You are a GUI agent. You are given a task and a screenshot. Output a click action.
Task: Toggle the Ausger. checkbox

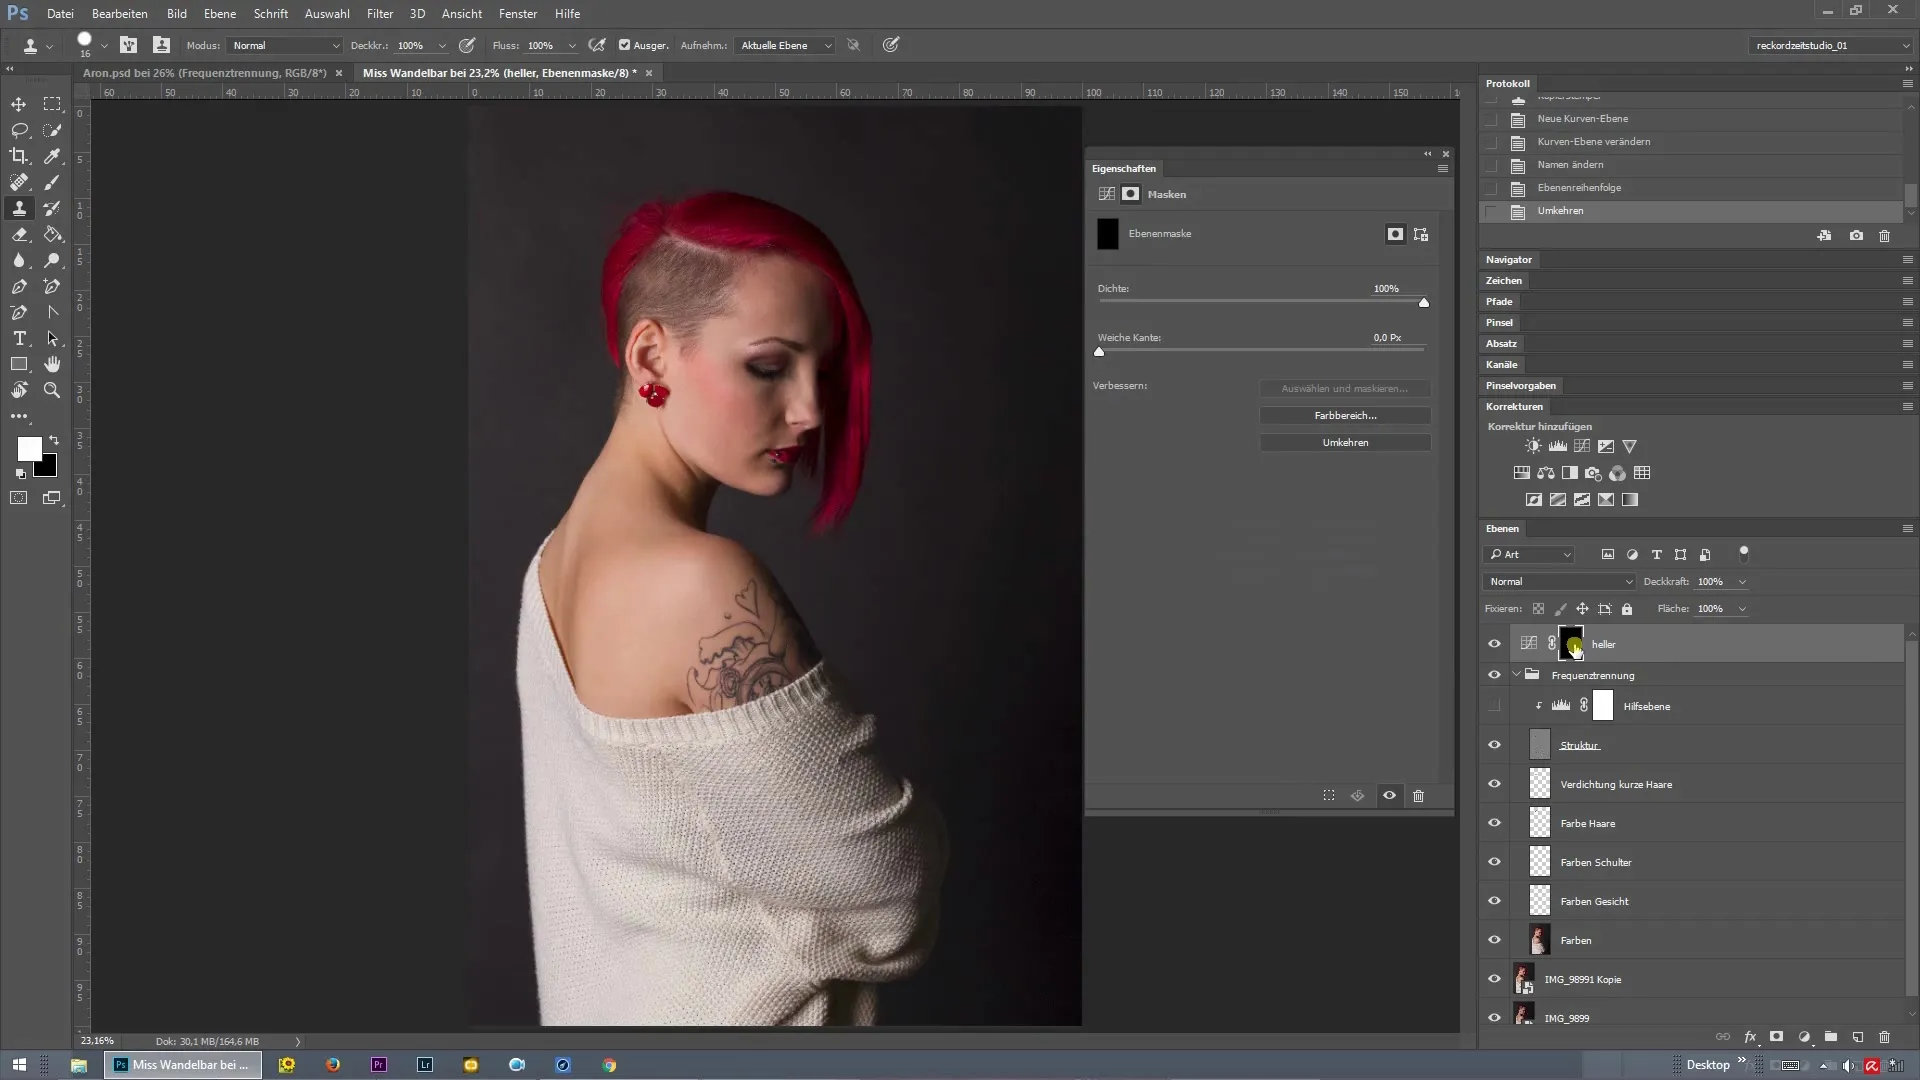pos(624,45)
